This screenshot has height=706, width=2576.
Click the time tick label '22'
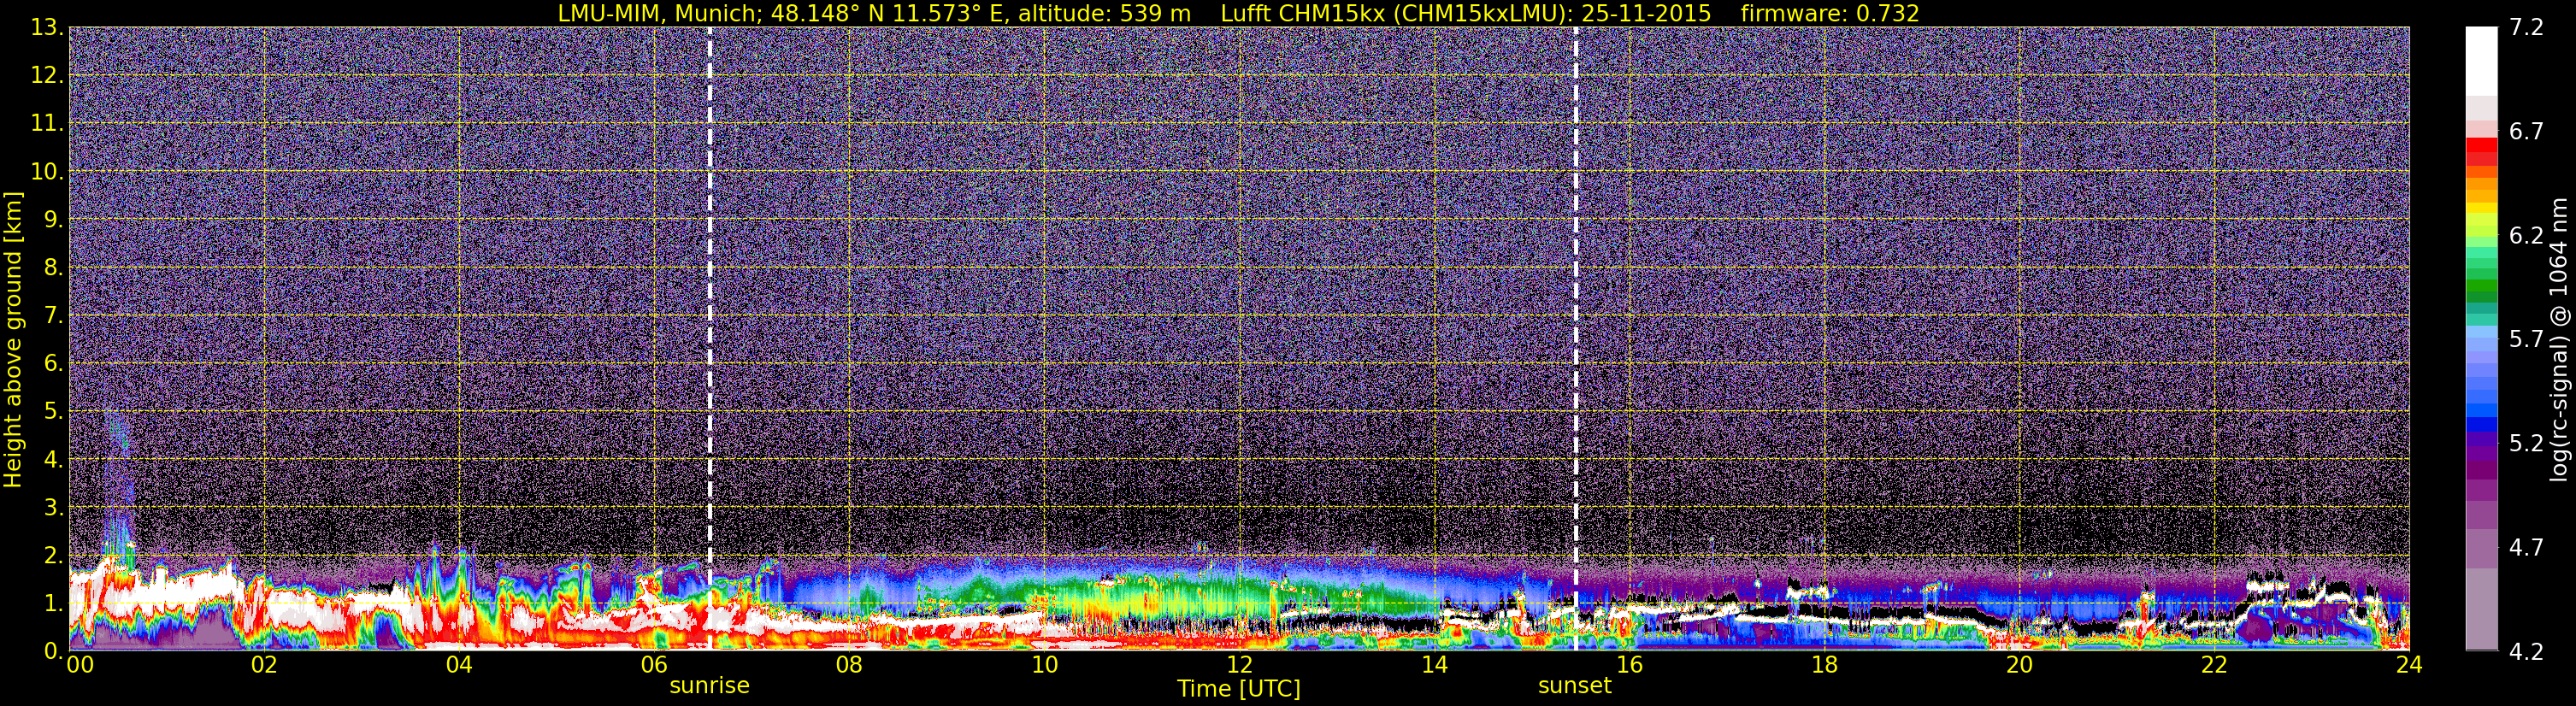[2214, 665]
